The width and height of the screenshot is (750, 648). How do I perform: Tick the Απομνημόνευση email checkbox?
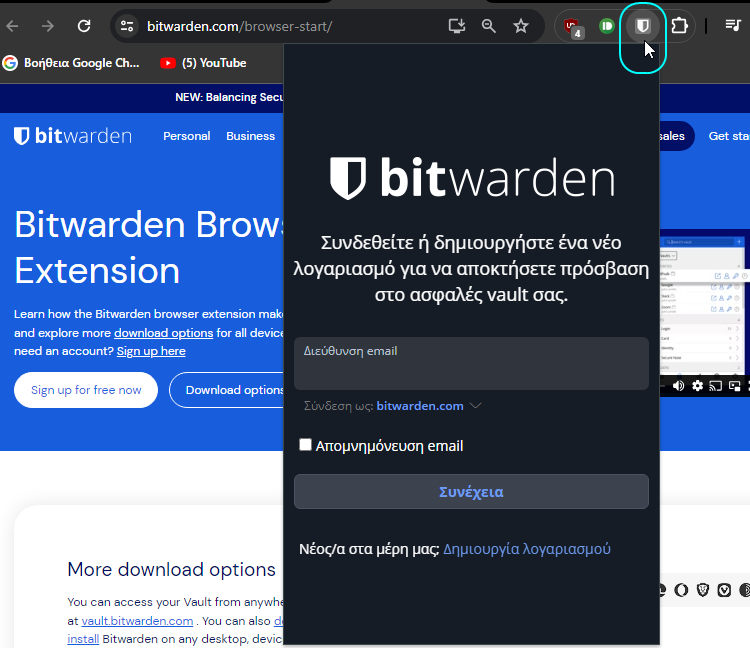(x=305, y=445)
